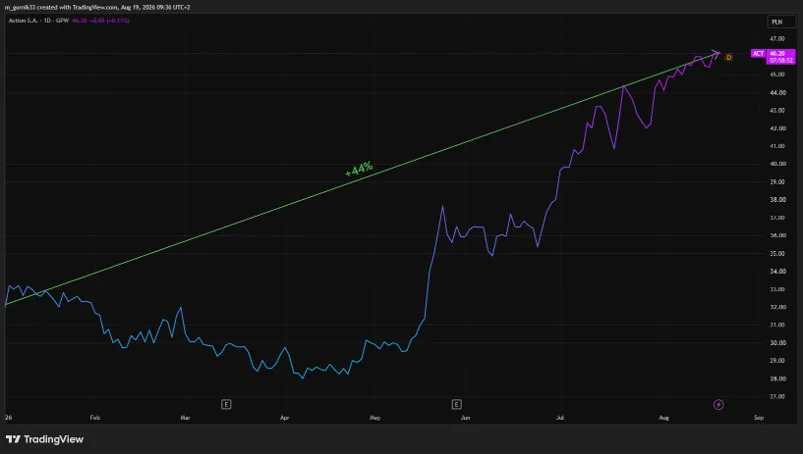Click the 45.00 price axis label

[777, 74]
